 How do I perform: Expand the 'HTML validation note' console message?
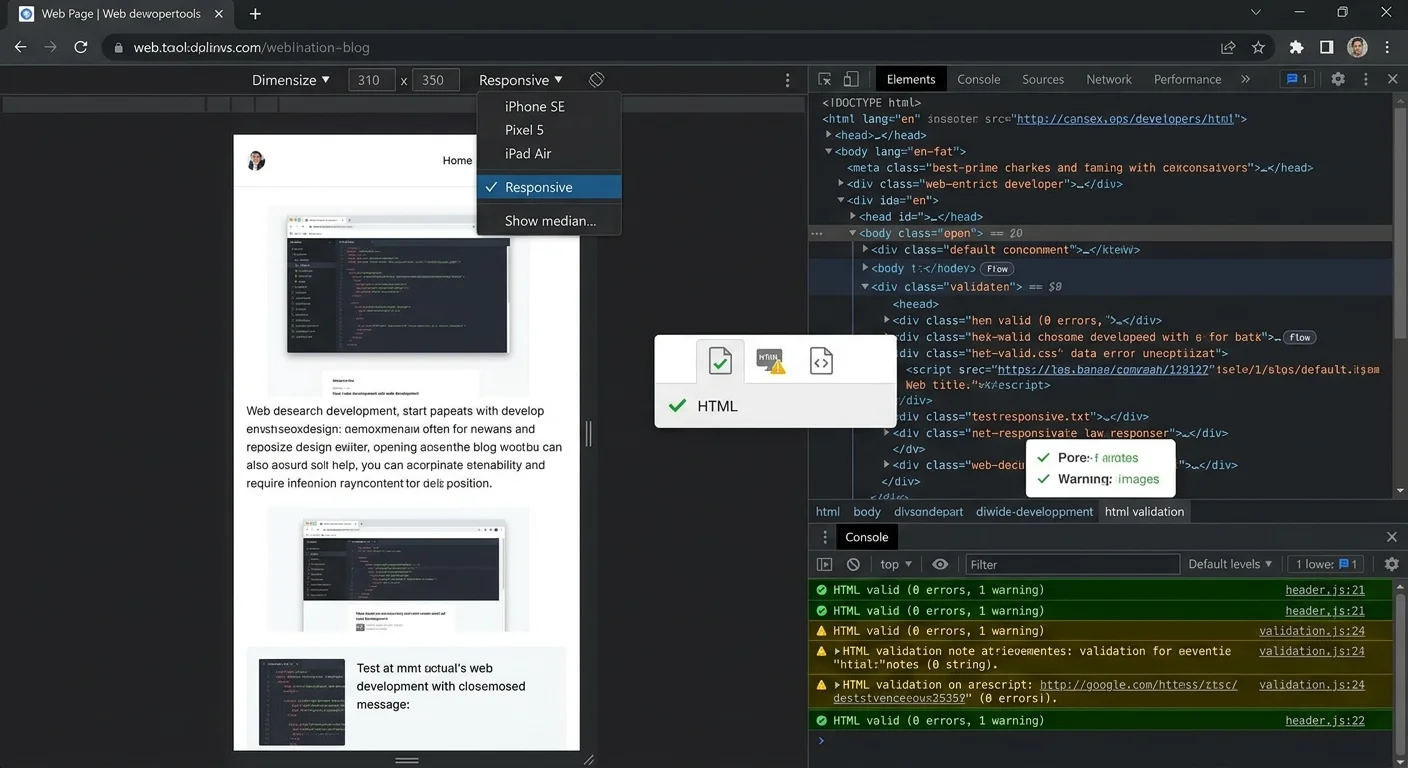pos(838,651)
